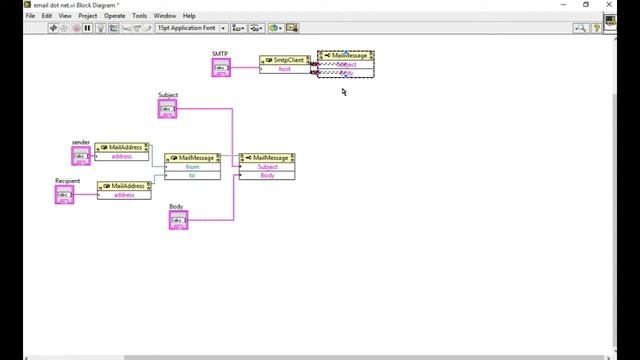Image resolution: width=640 pixels, height=360 pixels.
Task: Click address input of Recipient's MailAddress
Action: click(124, 195)
